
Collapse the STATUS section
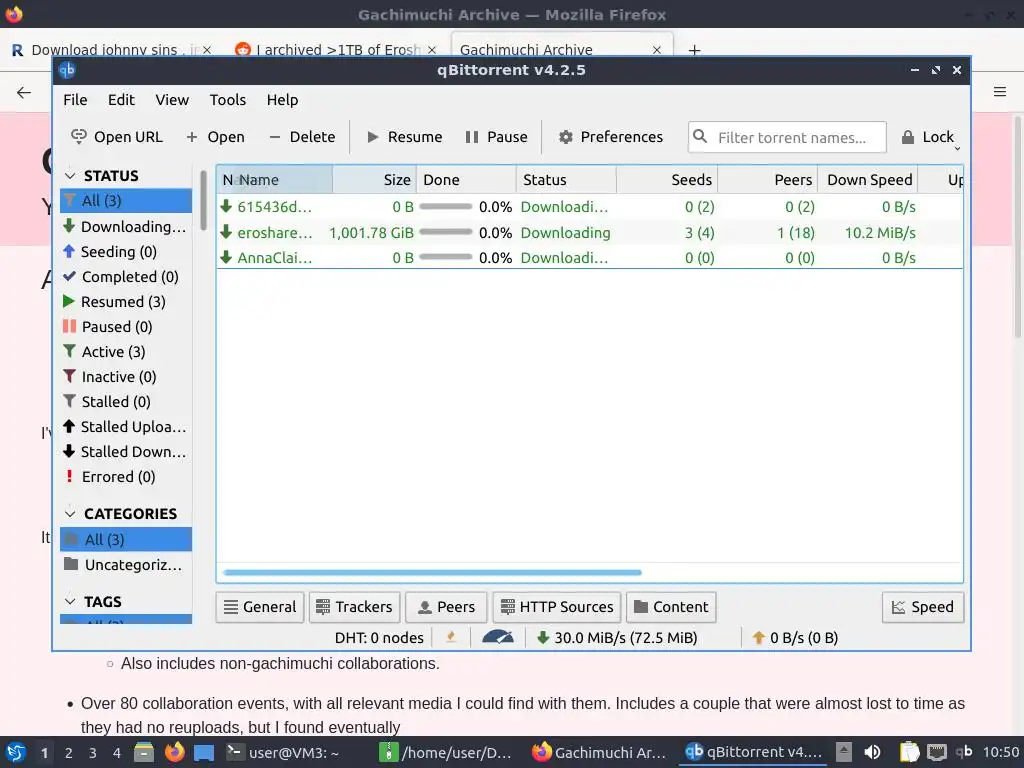pos(70,176)
